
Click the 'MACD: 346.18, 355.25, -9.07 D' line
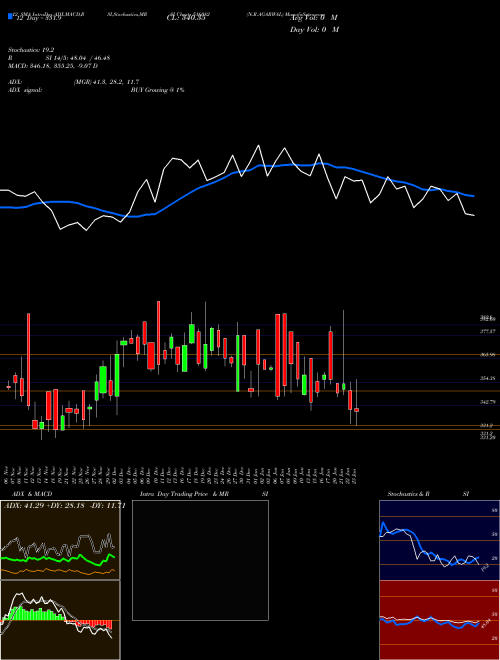pos(53,66)
